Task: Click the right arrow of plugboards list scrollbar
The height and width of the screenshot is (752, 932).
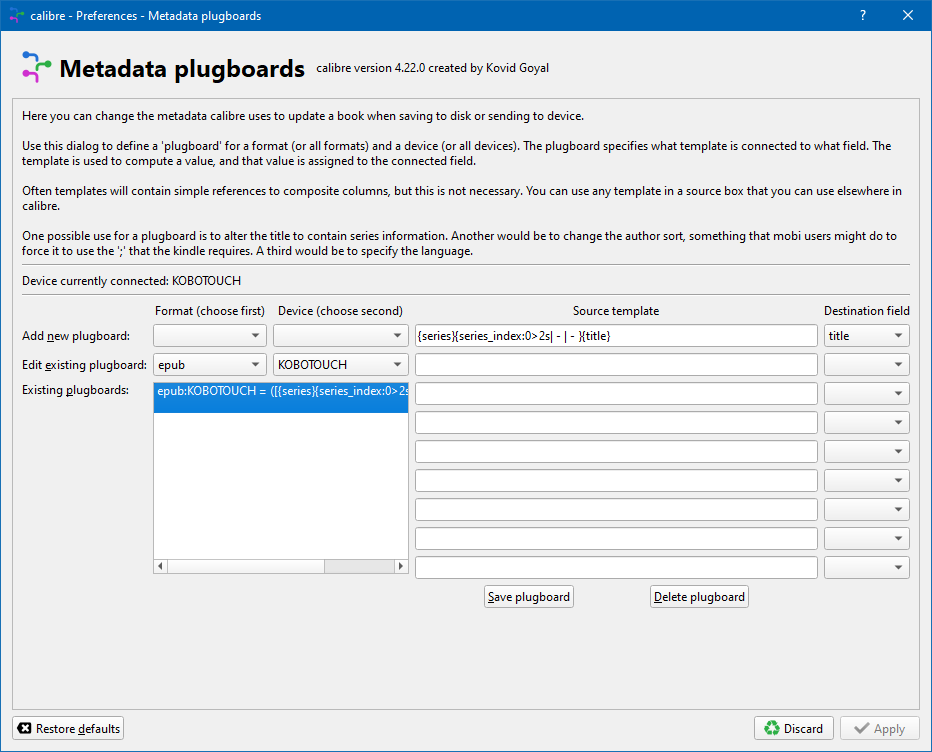Action: [x=401, y=566]
